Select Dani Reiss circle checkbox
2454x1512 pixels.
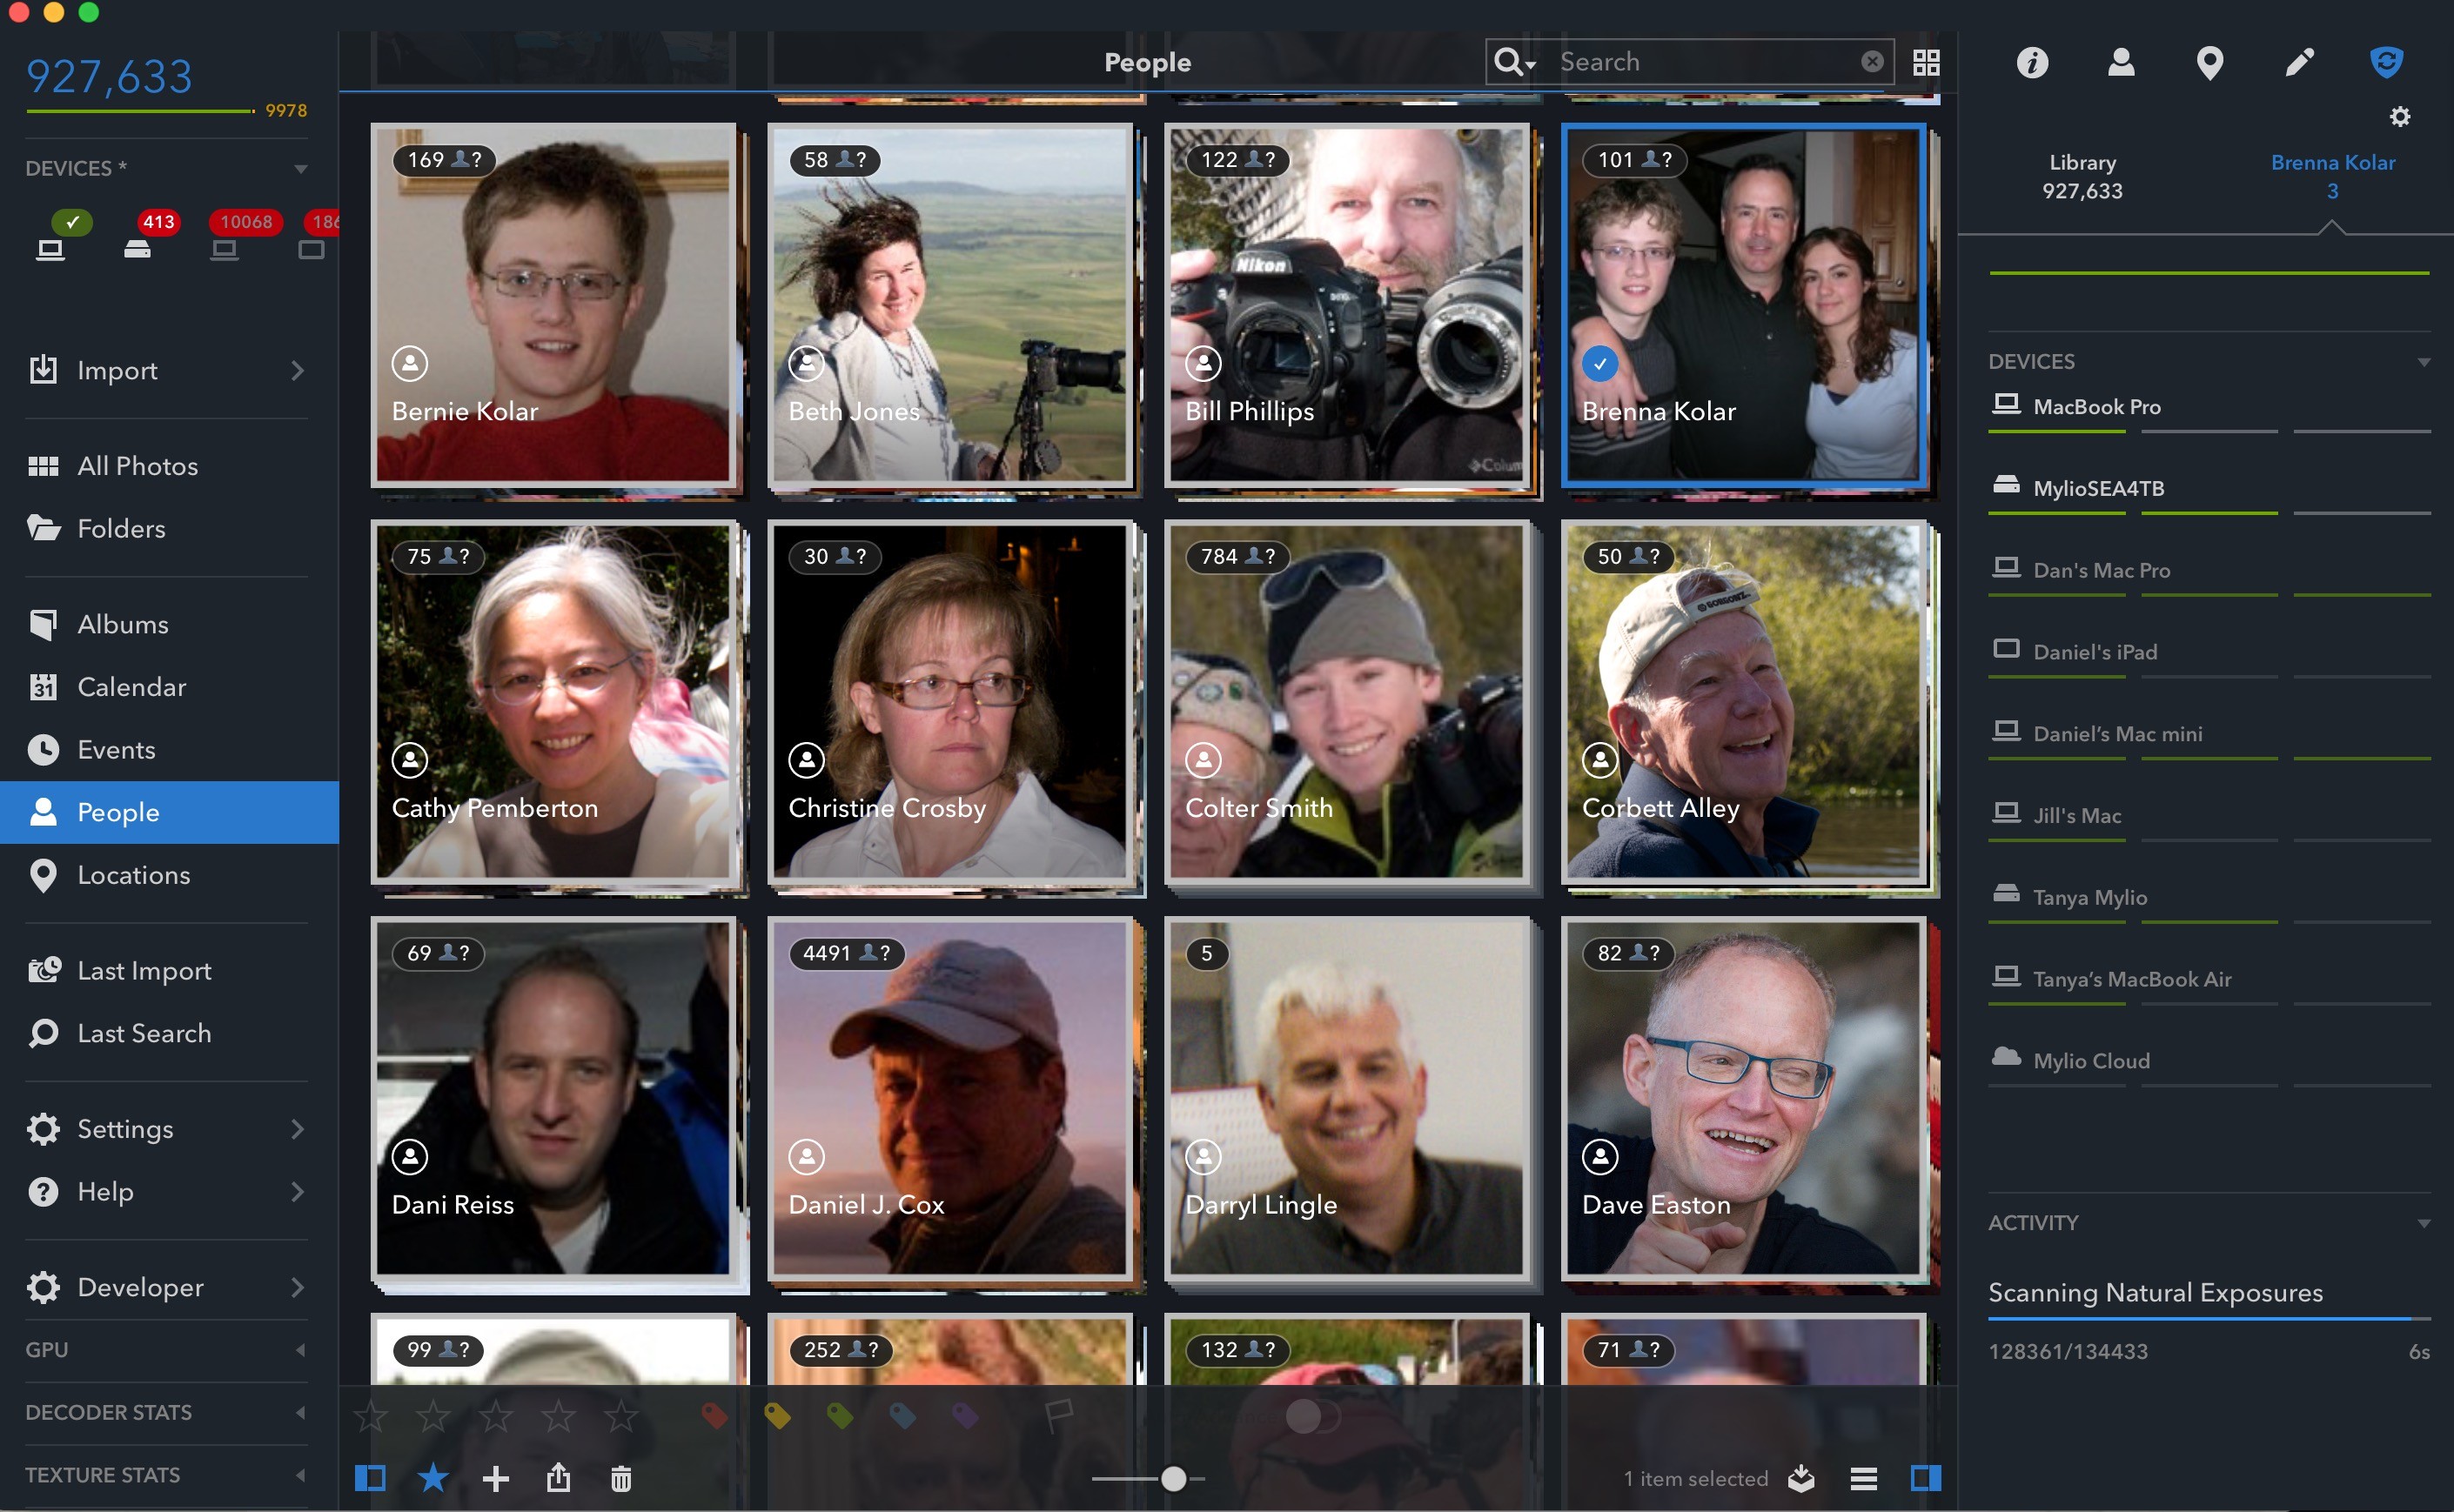(x=410, y=1157)
